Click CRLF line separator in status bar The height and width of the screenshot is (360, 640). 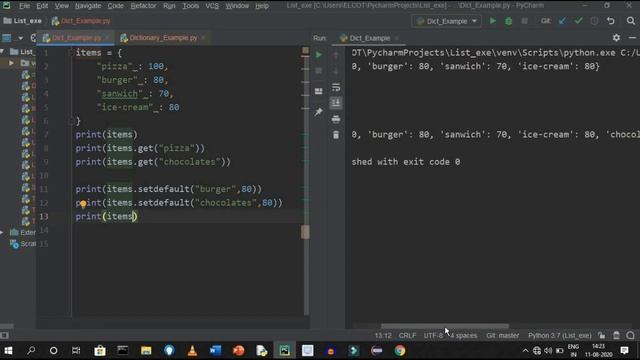click(x=407, y=336)
